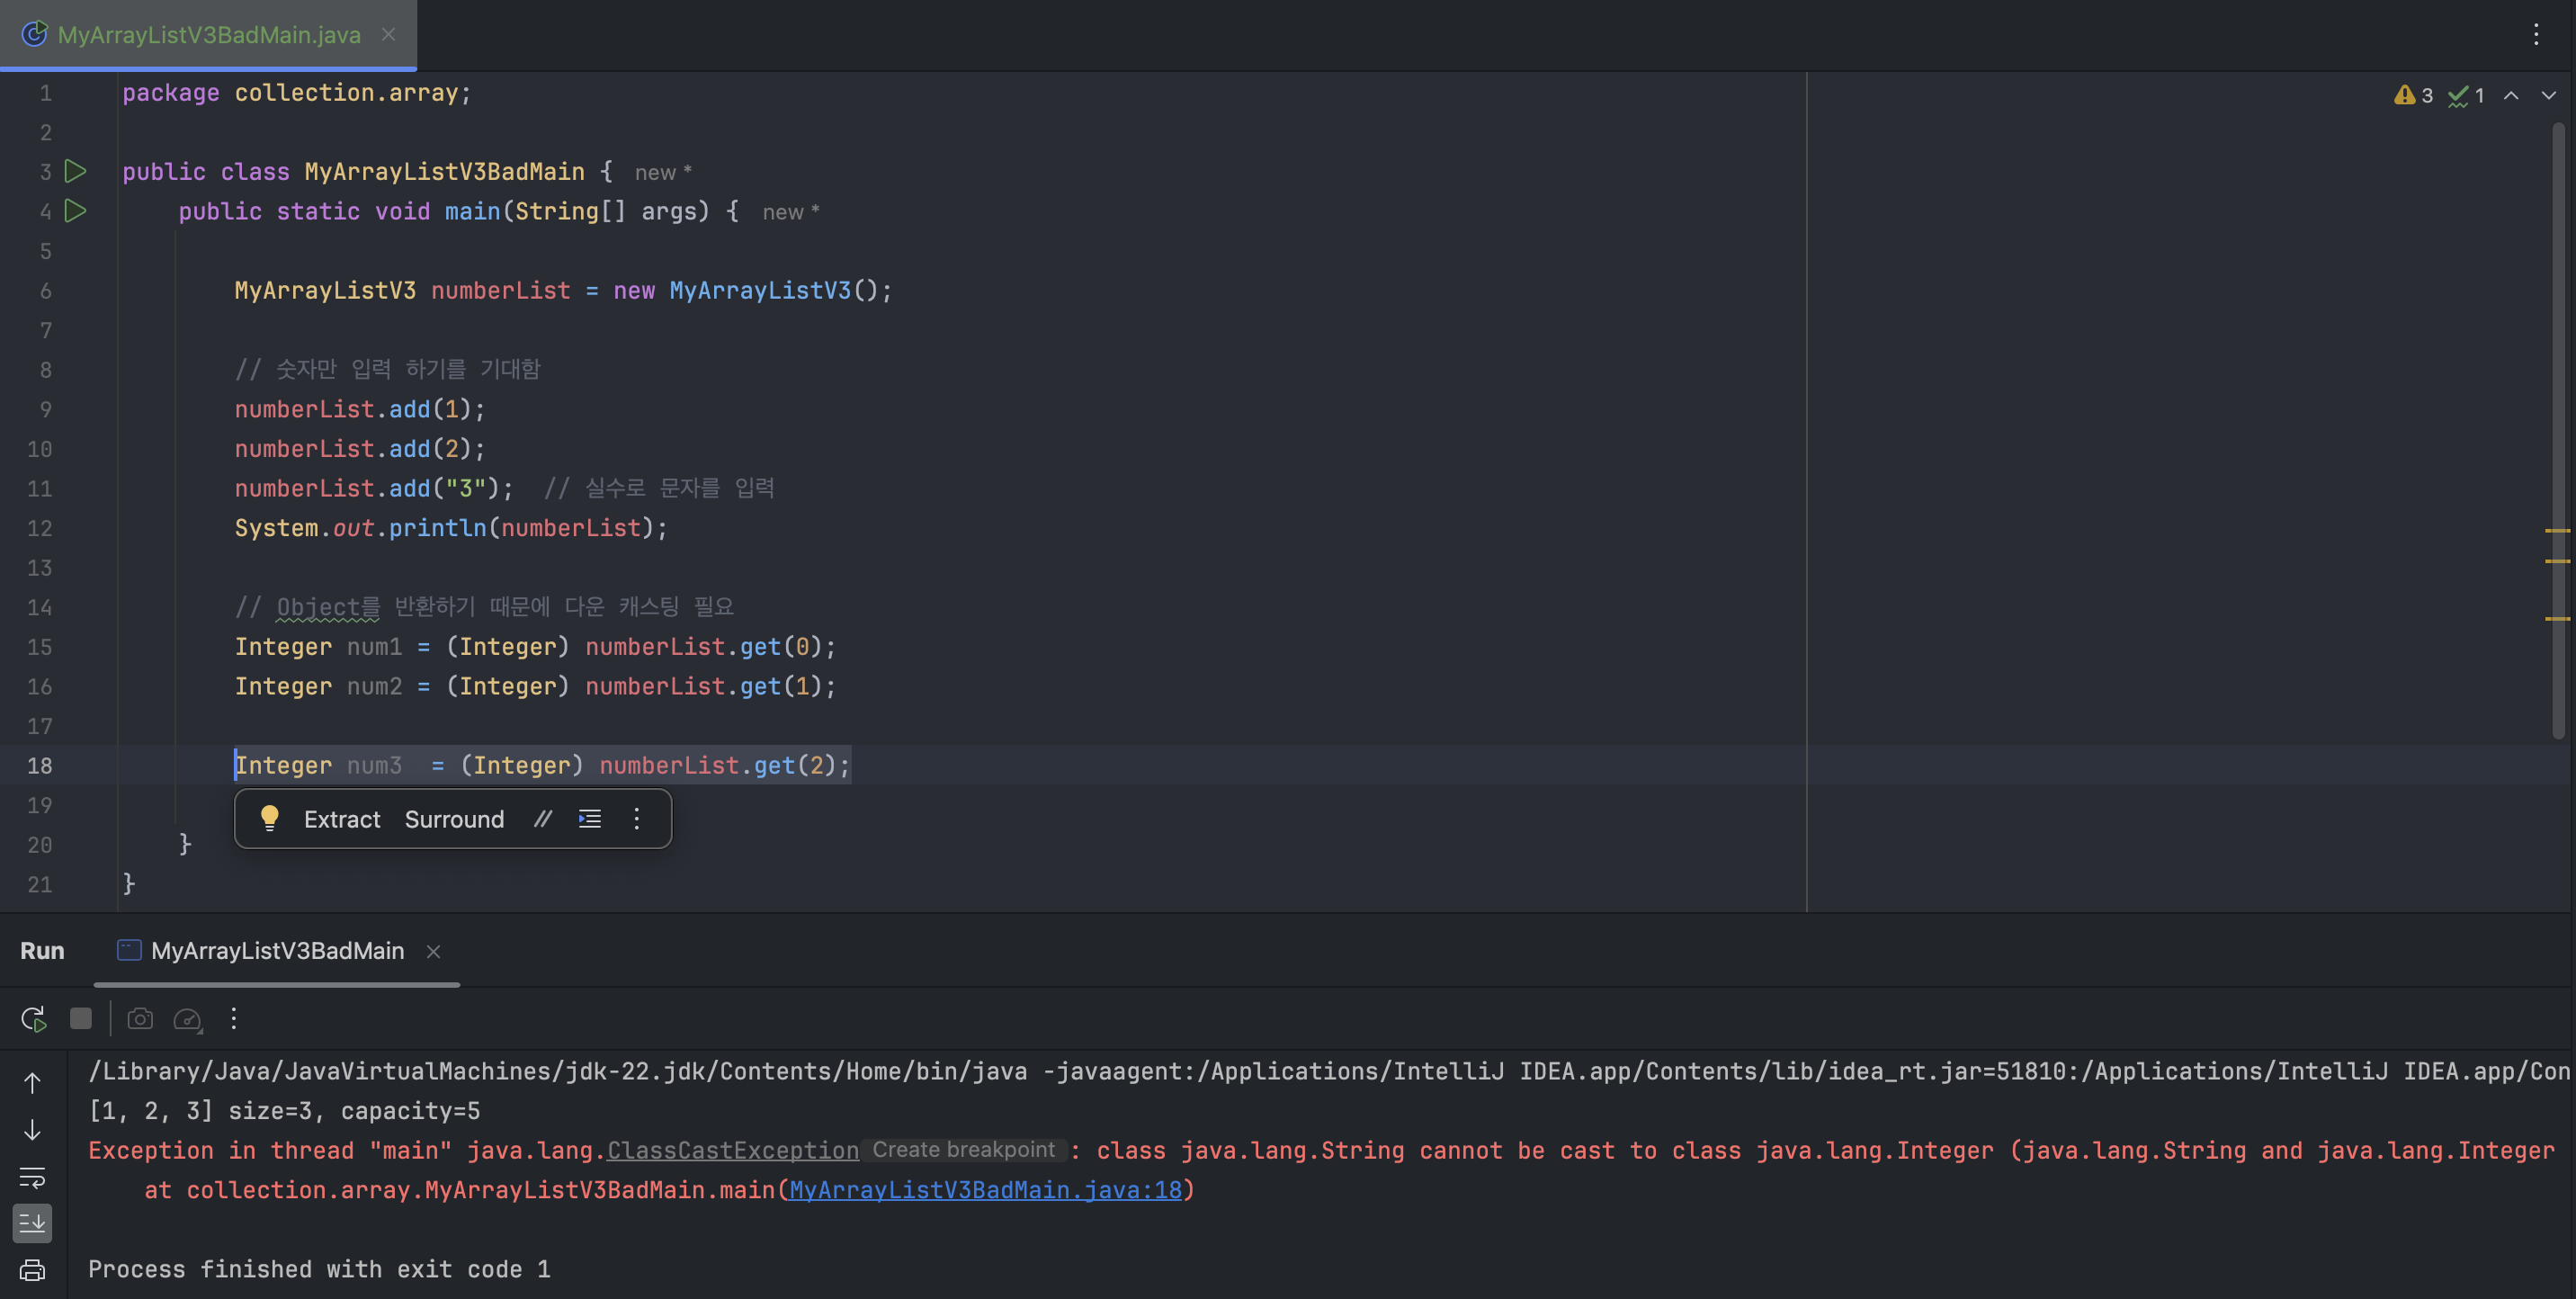Open Run toolbar more options menu
The image size is (2576, 1299).
[x=233, y=1019]
